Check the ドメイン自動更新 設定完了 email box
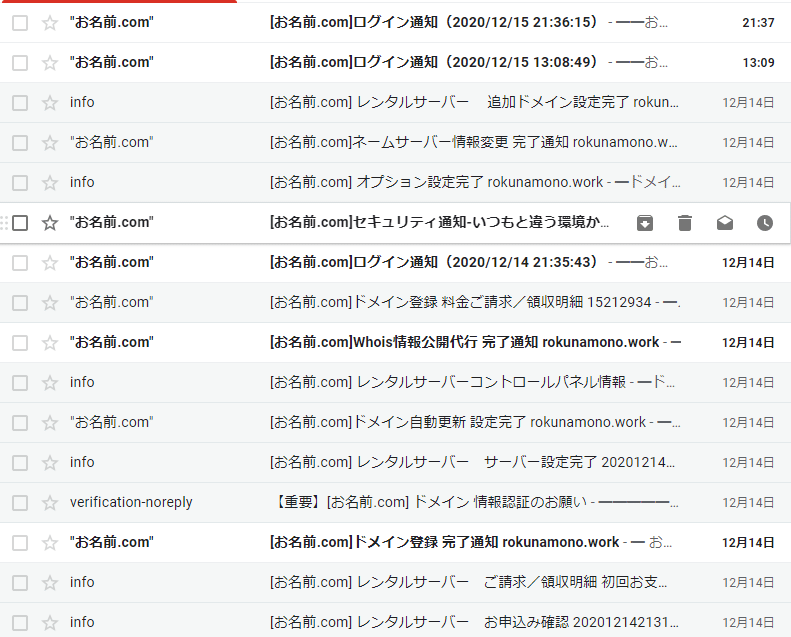Image resolution: width=791 pixels, height=637 pixels. 20,423
